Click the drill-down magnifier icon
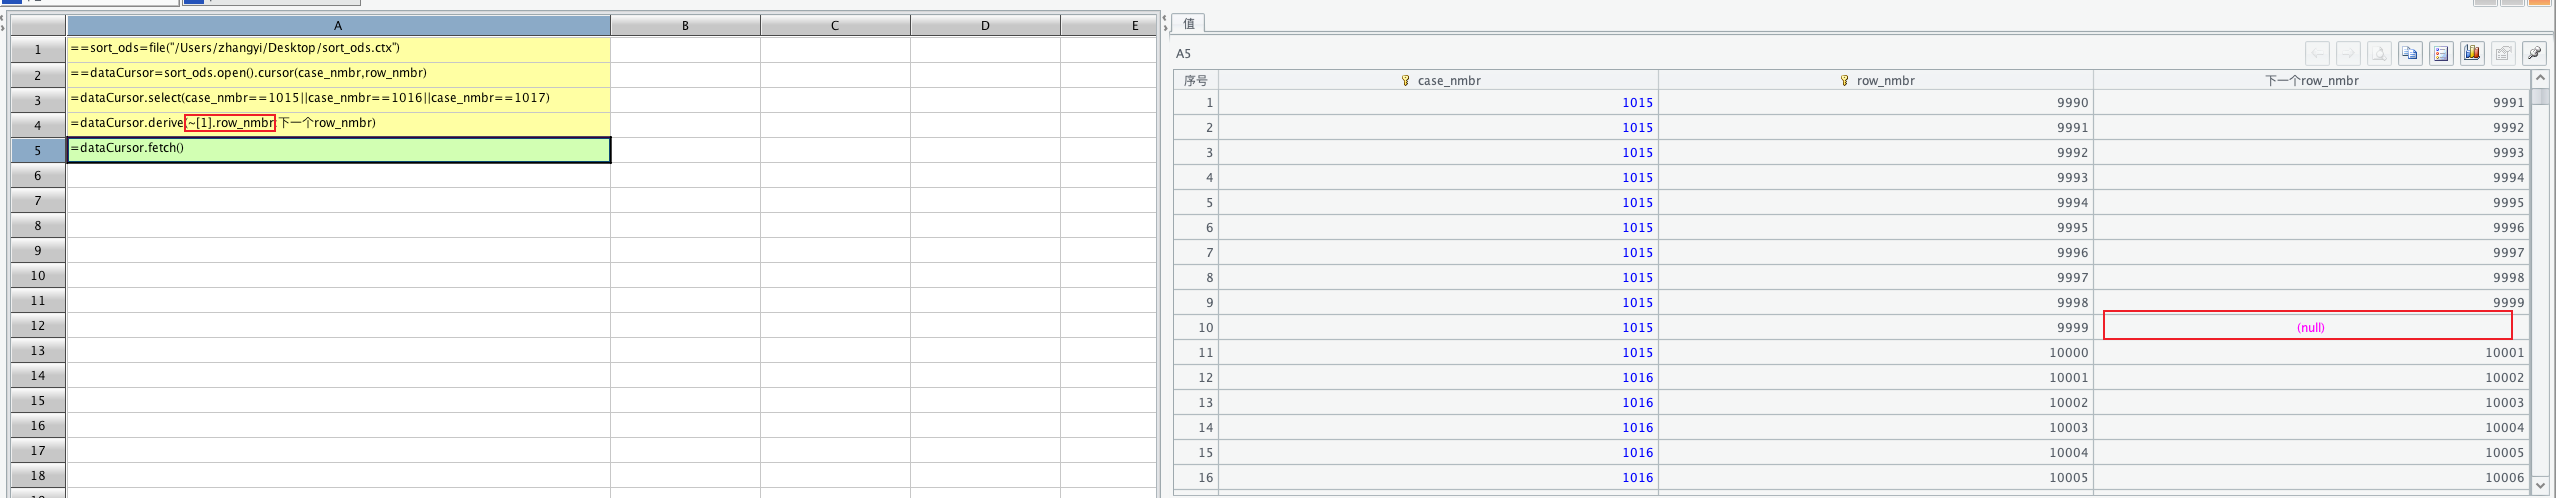The image size is (2556, 498). coord(2379,53)
